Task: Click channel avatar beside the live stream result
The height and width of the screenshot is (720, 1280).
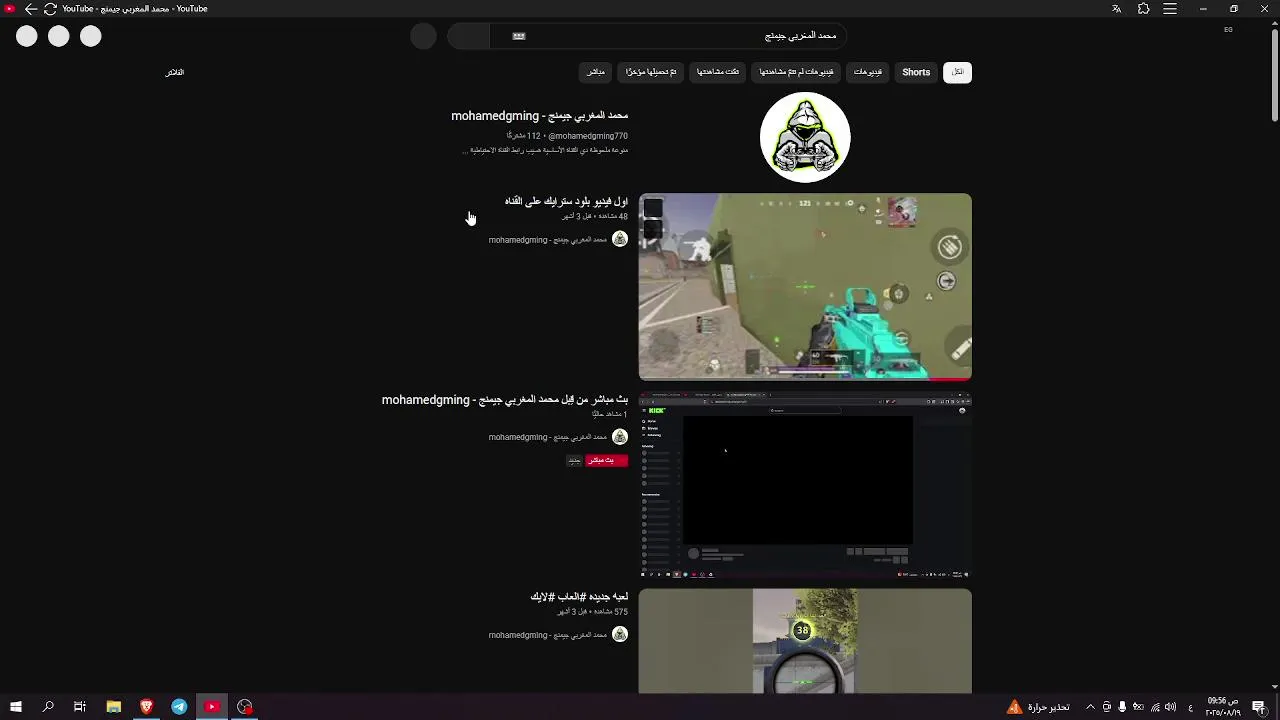Action: [x=620, y=437]
